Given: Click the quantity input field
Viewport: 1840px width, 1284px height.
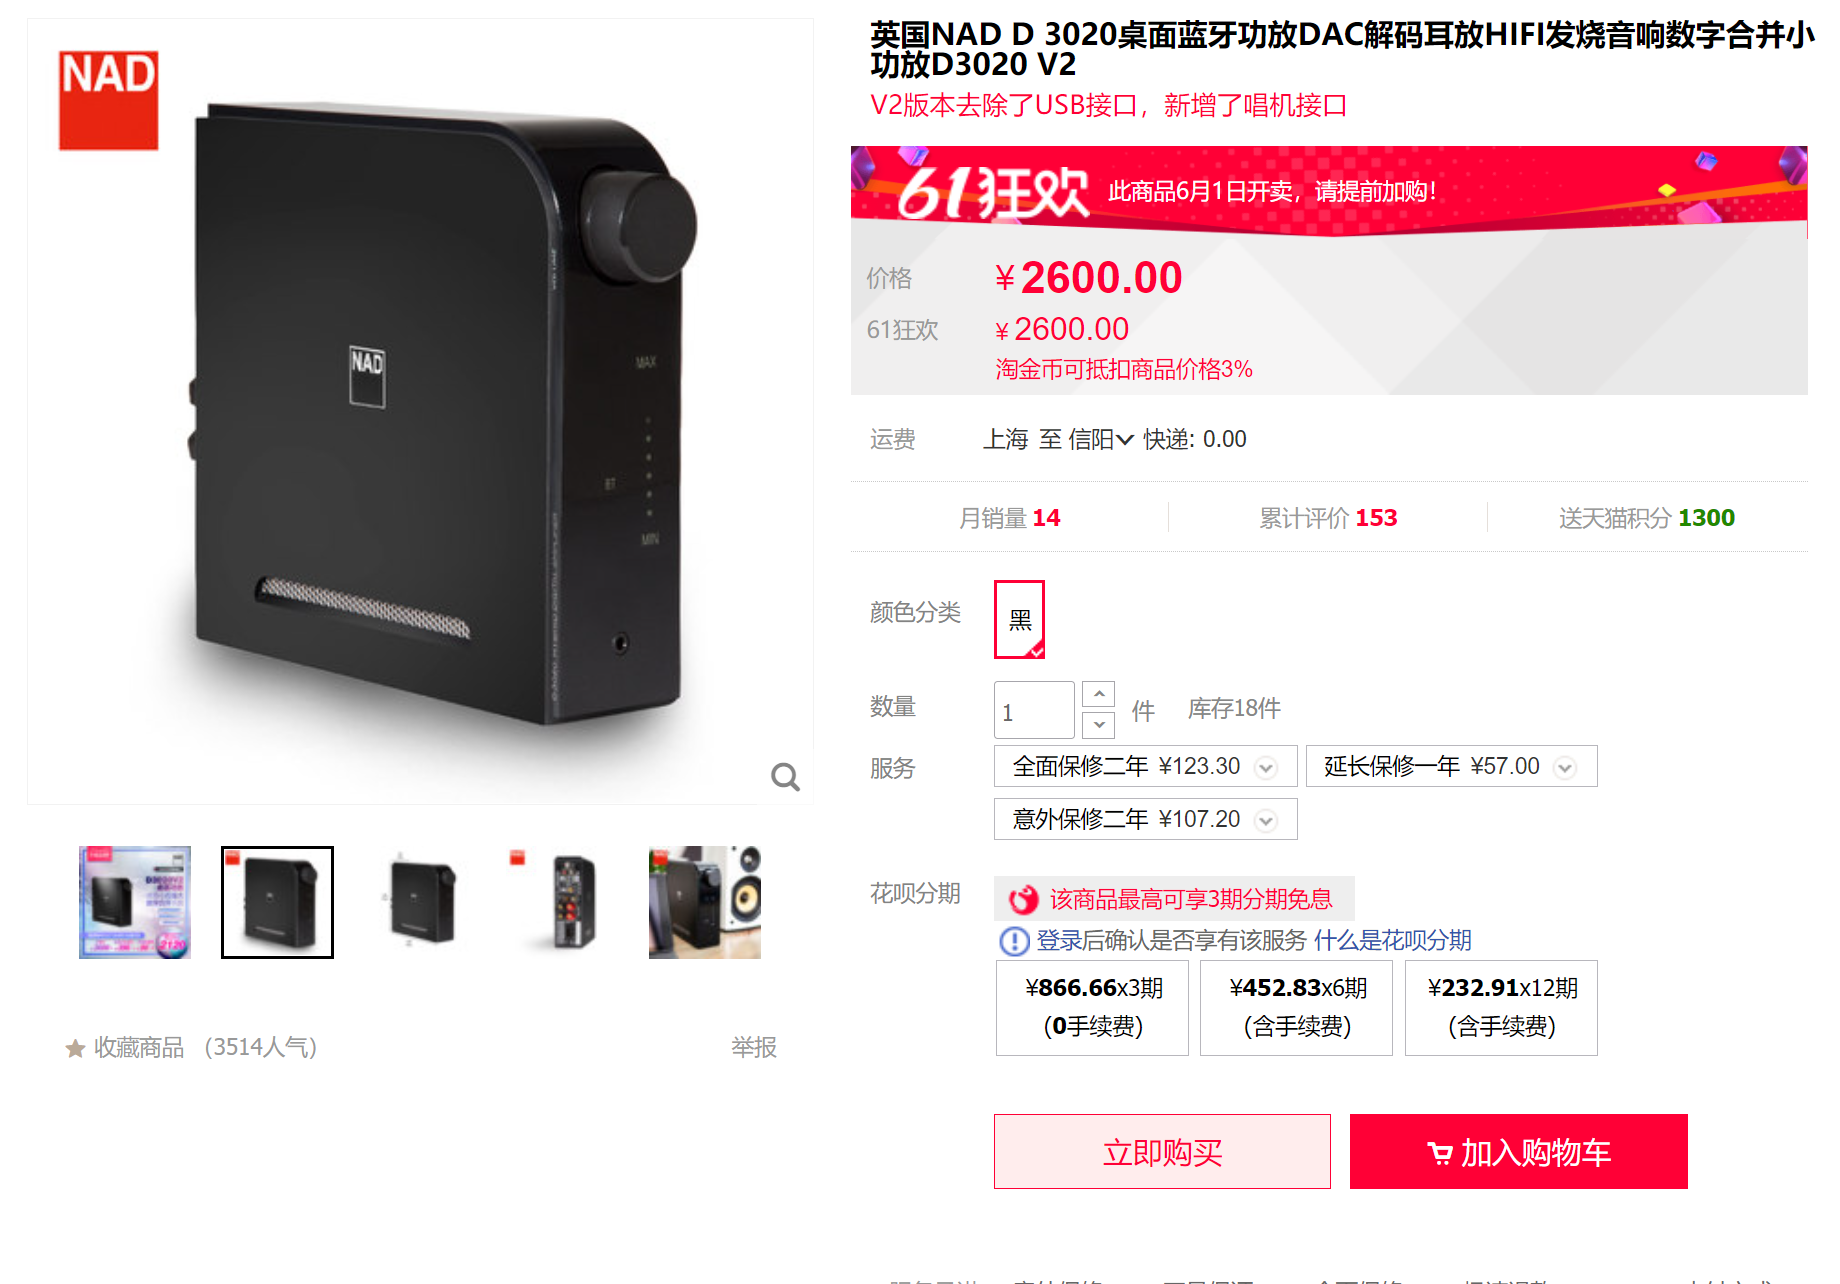Looking at the screenshot, I should [x=1034, y=710].
